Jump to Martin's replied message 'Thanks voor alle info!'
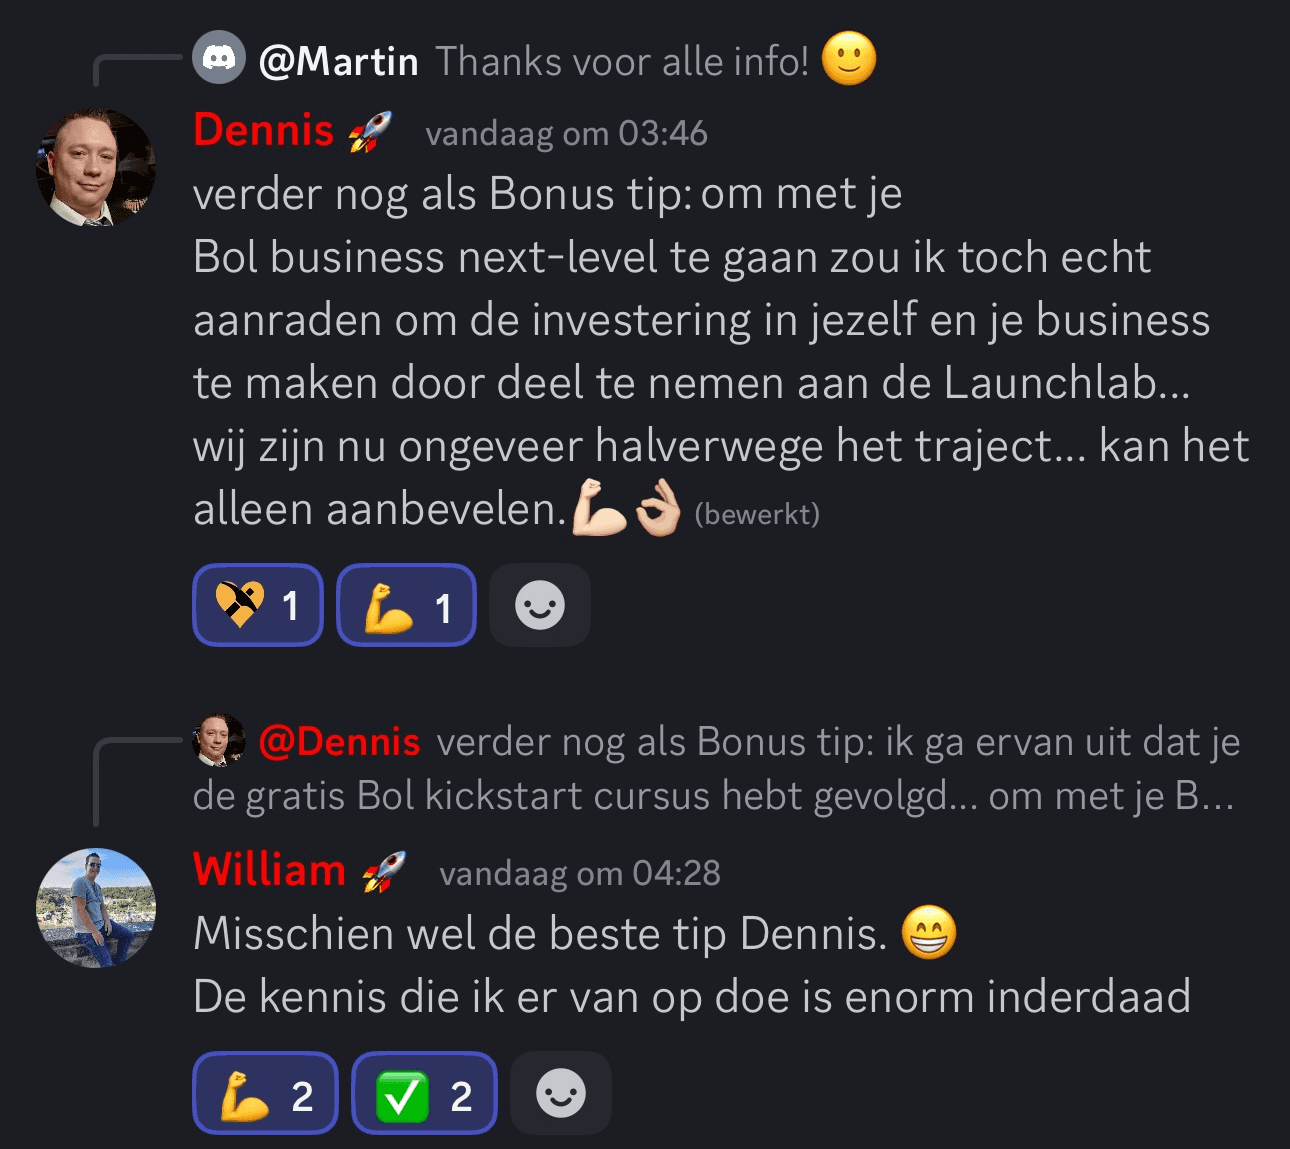Screen dimensions: 1290x1149 click(x=621, y=61)
